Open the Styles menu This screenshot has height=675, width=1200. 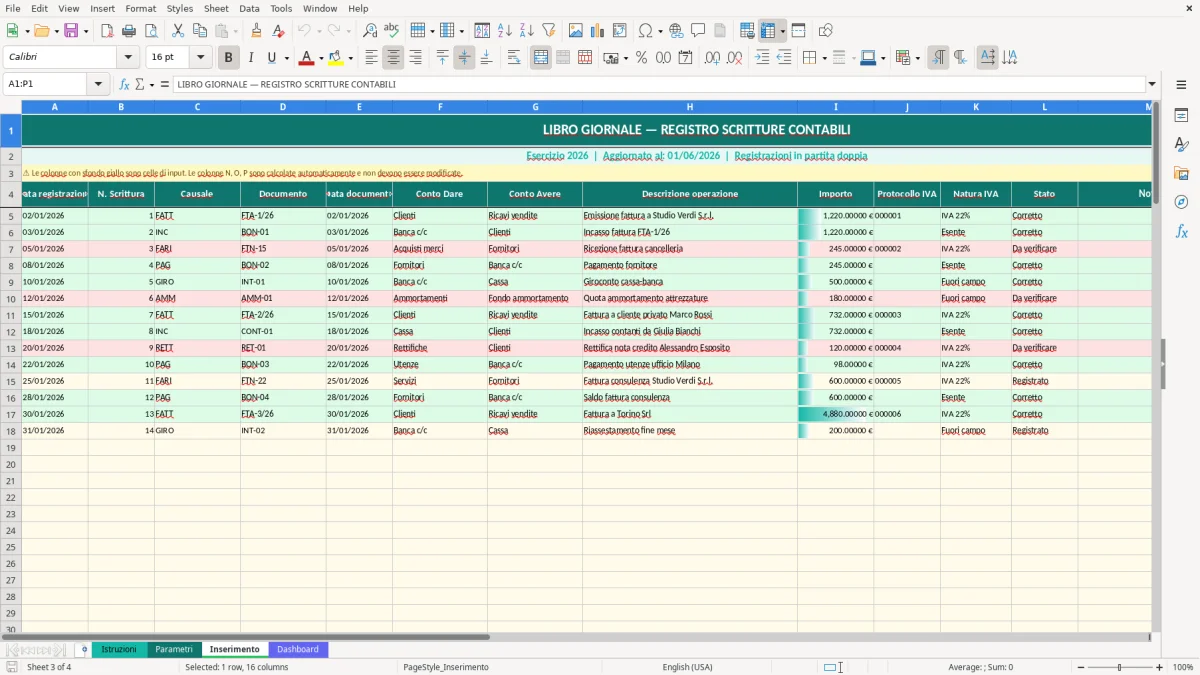(x=180, y=8)
